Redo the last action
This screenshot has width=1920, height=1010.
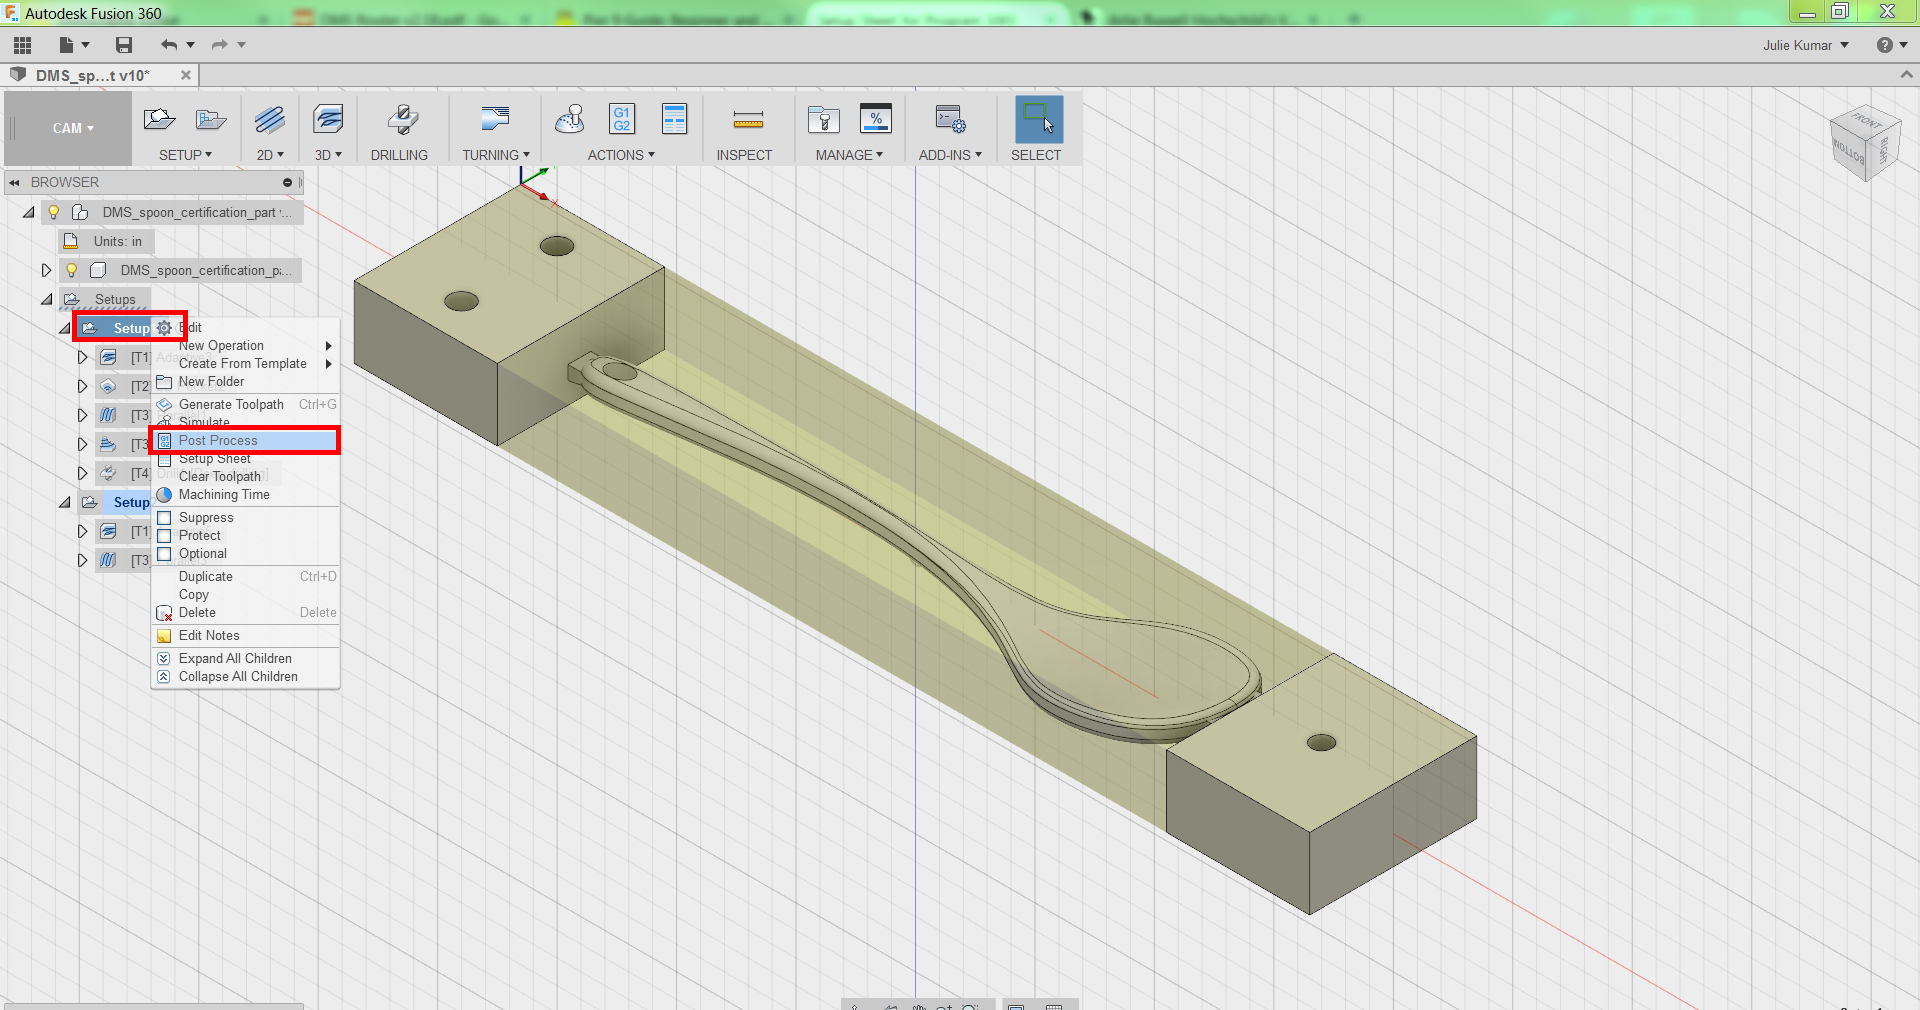[219, 45]
